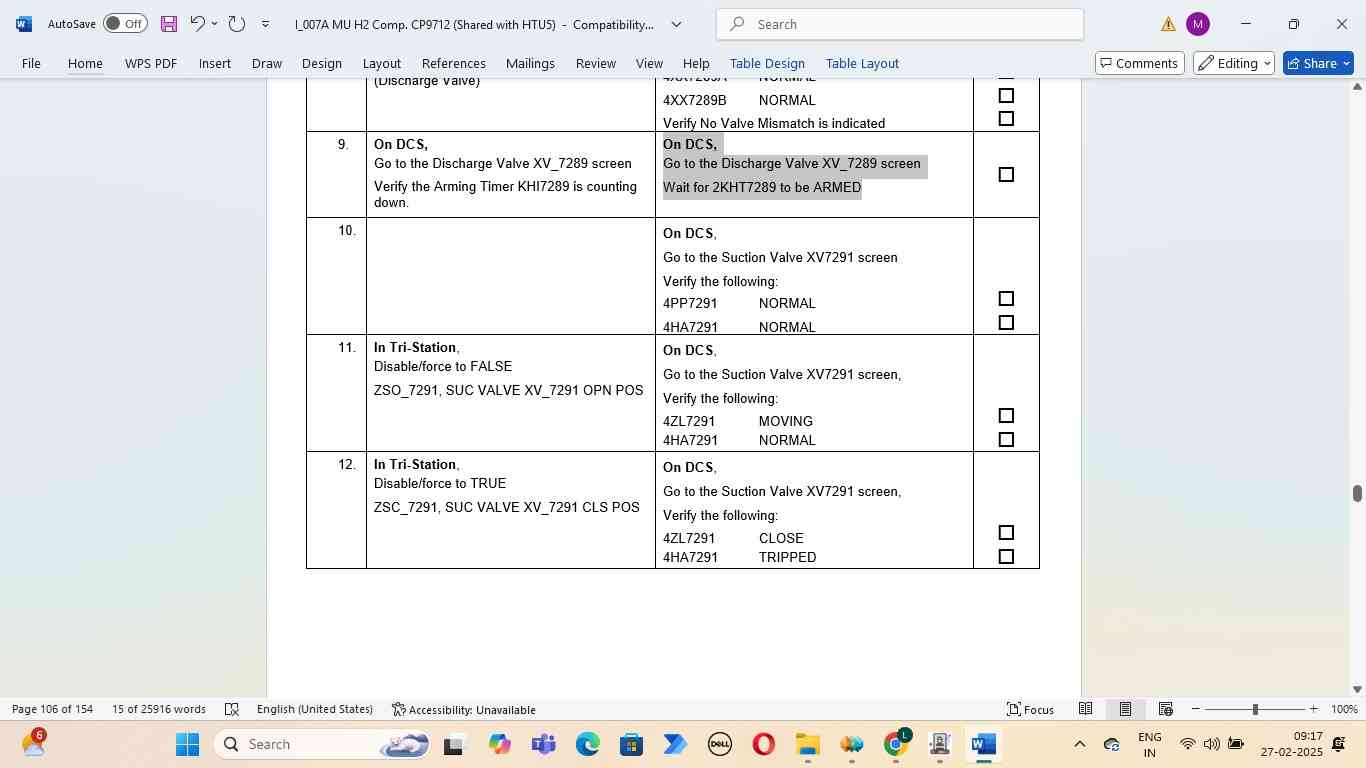The height and width of the screenshot is (768, 1366).
Task: Open the user account avatar M
Action: click(1198, 24)
